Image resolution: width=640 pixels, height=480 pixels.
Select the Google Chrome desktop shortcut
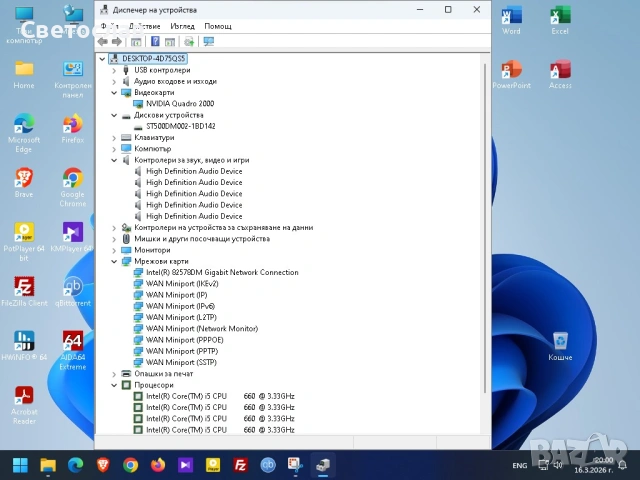click(x=73, y=188)
